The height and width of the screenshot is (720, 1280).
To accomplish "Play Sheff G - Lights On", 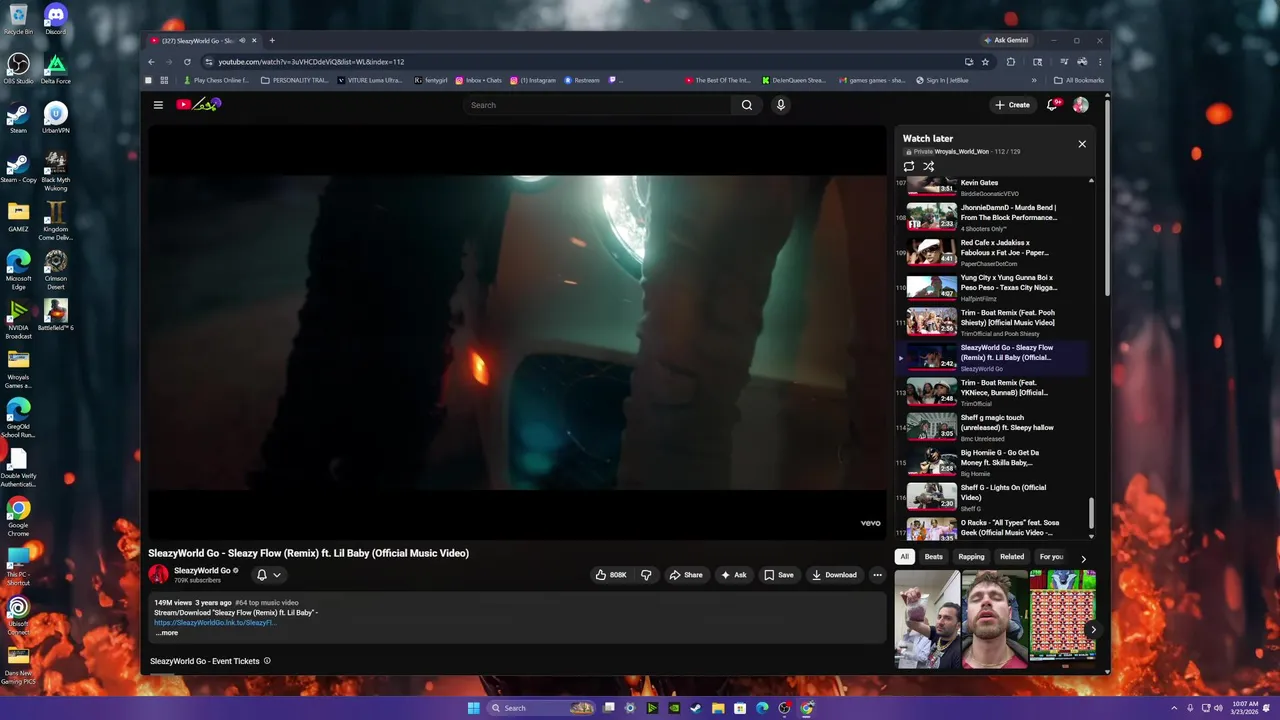I will 990,497.
